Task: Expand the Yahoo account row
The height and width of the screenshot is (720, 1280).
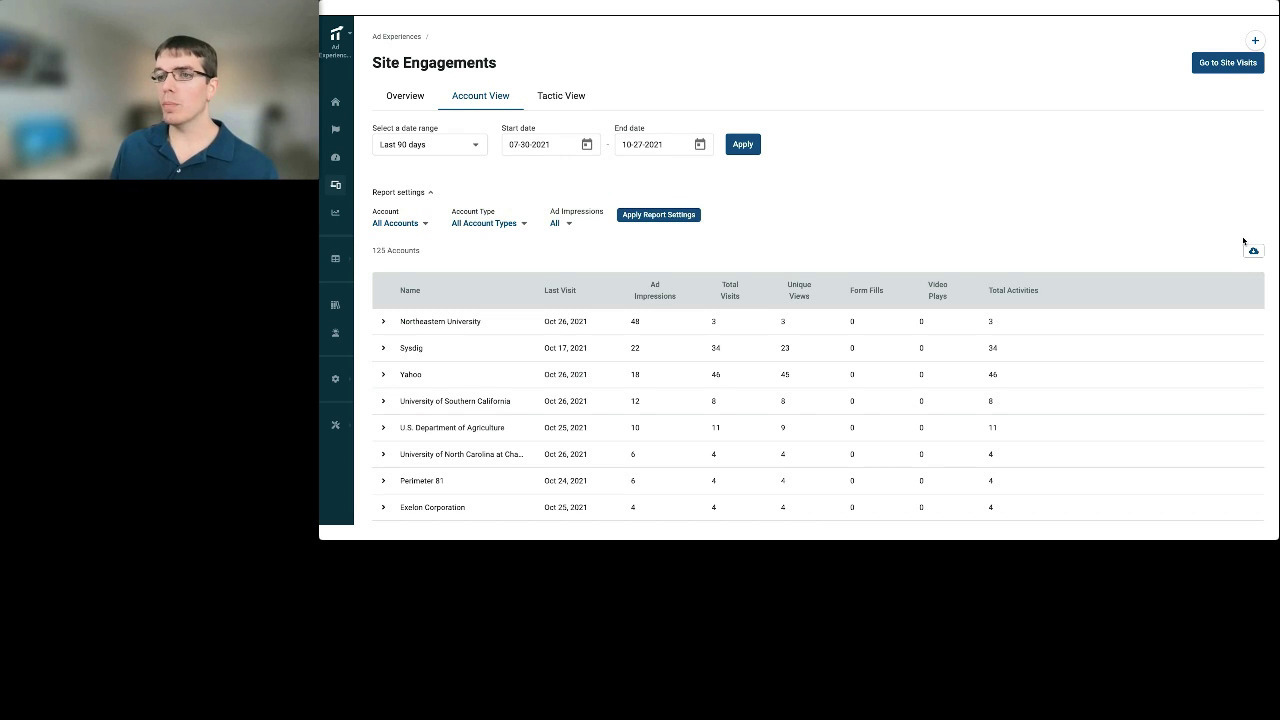Action: [383, 375]
